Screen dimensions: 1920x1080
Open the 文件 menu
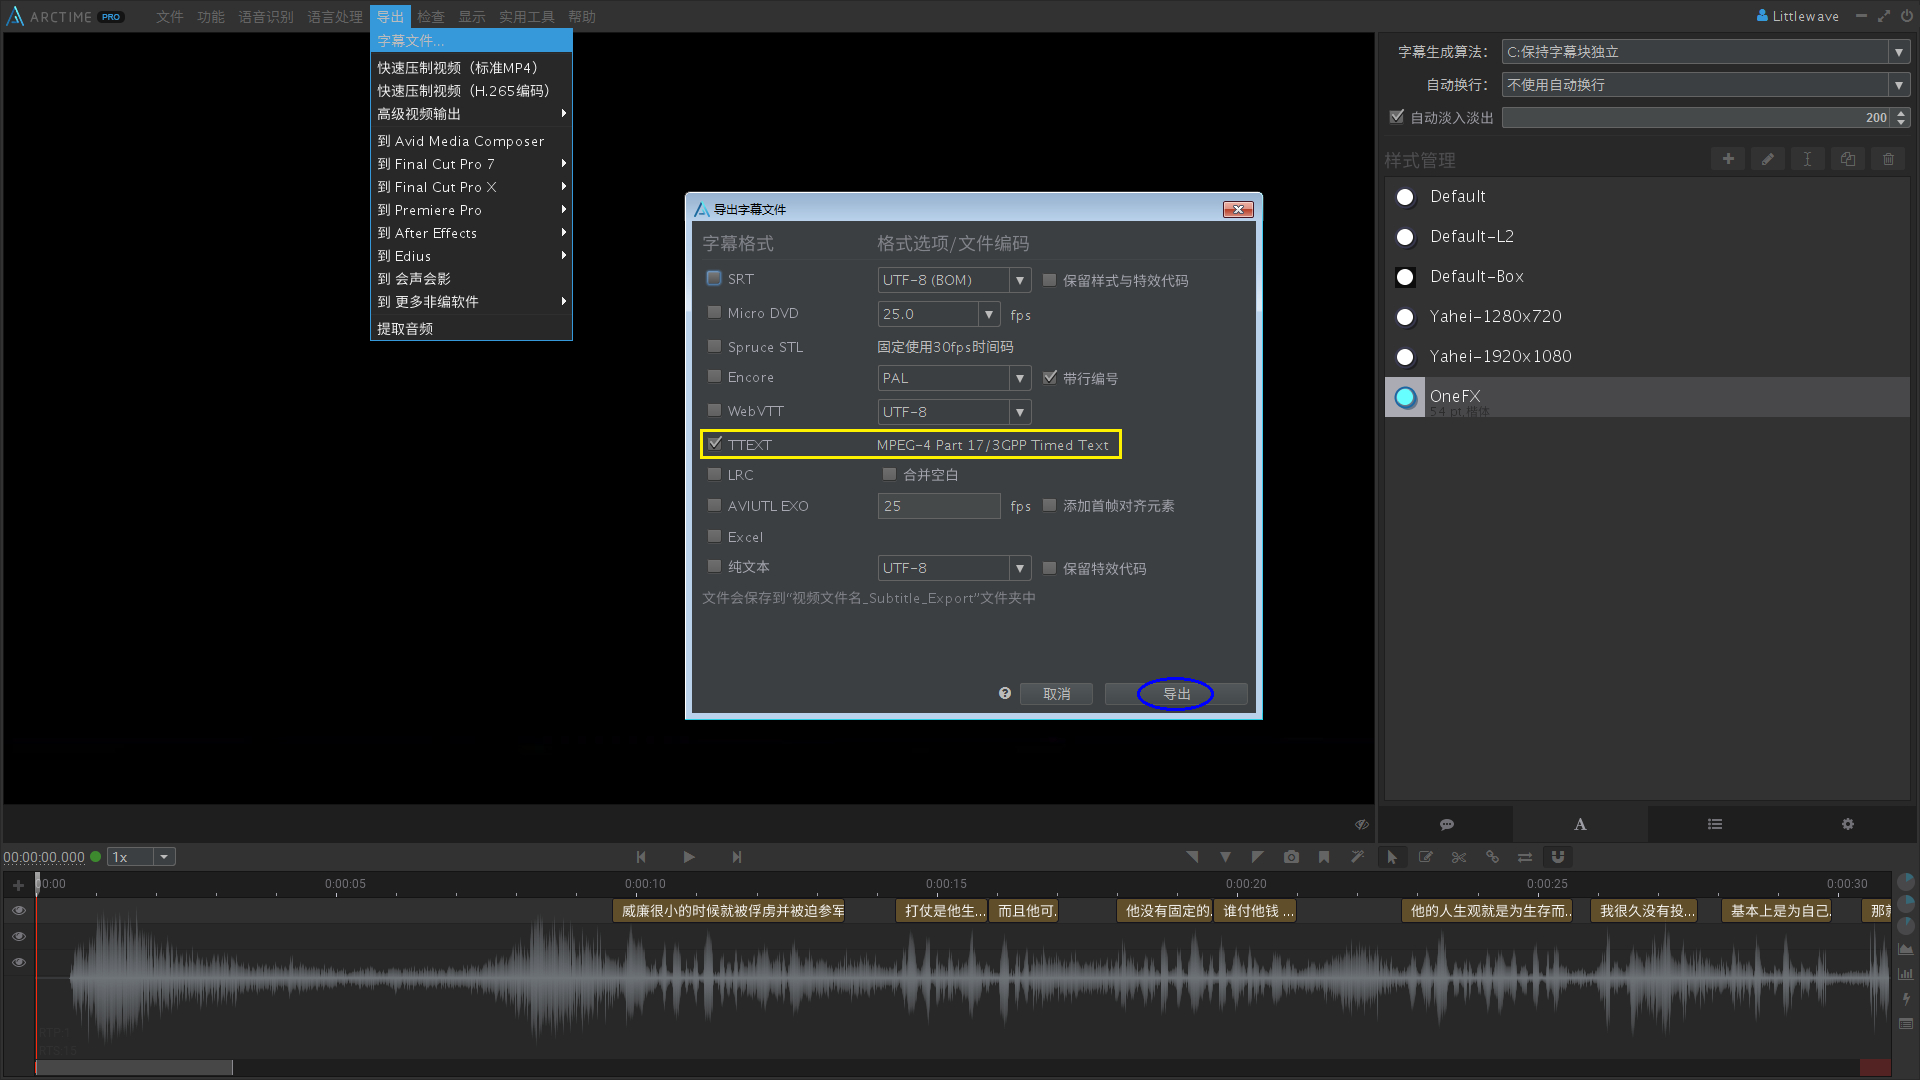coord(169,17)
